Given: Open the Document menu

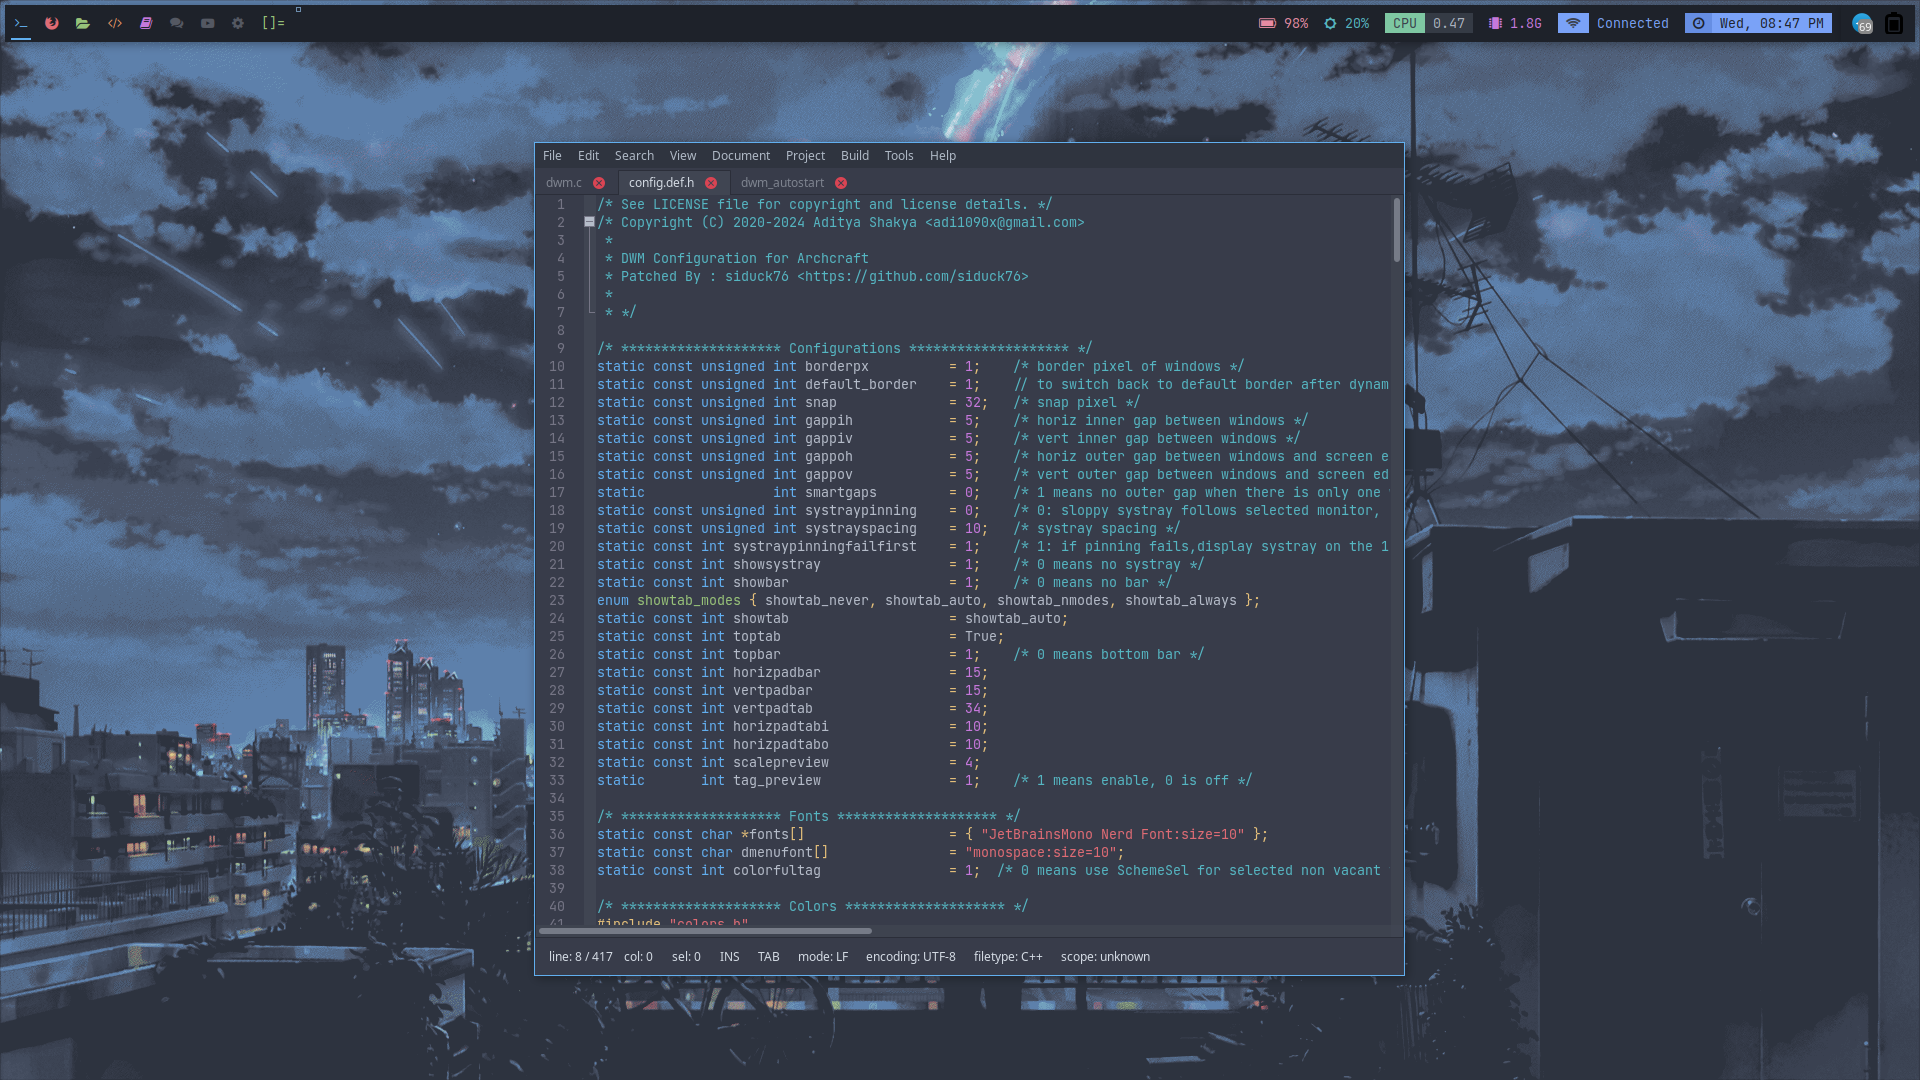Looking at the screenshot, I should pos(740,156).
